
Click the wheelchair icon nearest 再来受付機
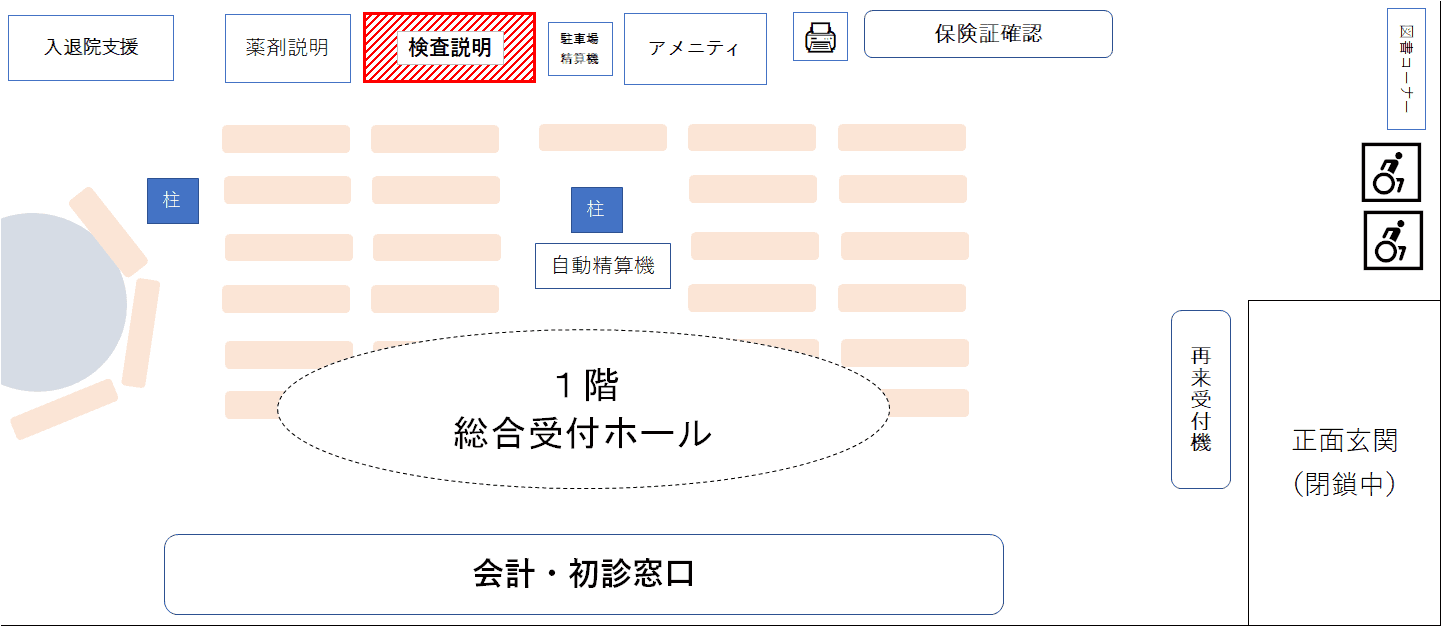1392,240
